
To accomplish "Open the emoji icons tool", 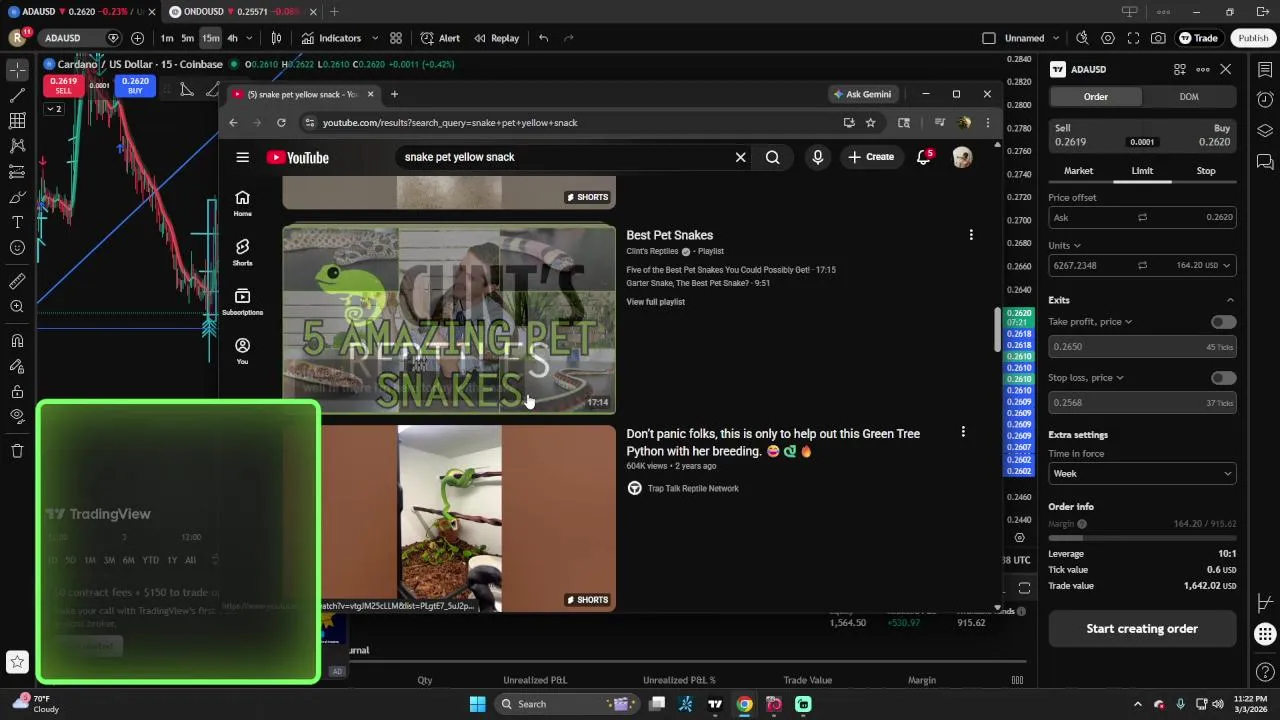I will click(x=17, y=247).
